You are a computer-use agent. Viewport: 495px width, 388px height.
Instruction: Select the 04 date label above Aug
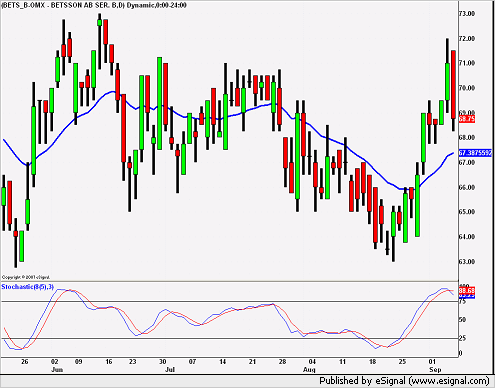312,362
